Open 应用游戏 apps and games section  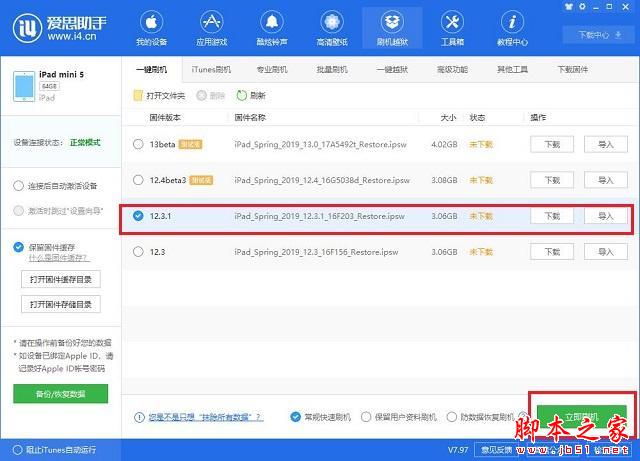(211, 28)
